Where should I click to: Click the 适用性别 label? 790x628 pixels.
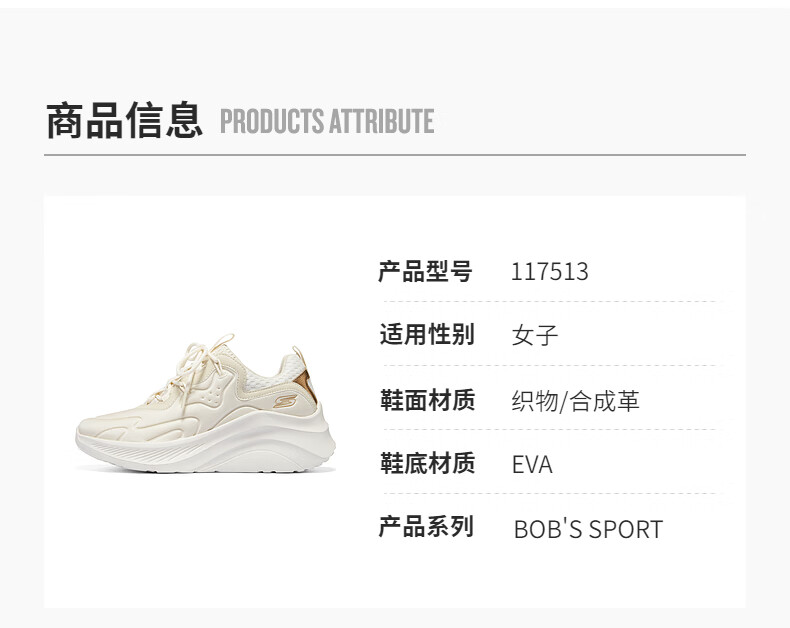(427, 335)
